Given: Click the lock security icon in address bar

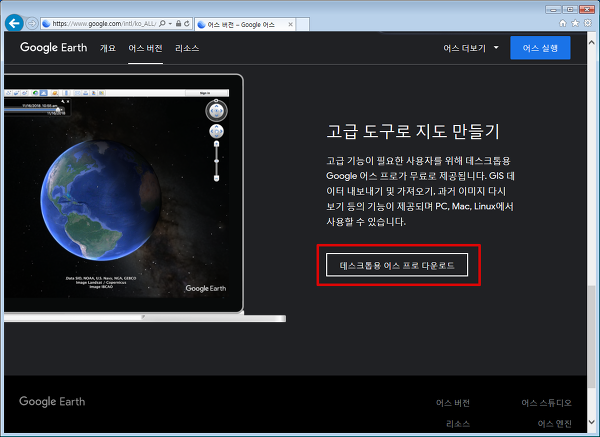Looking at the screenshot, I should pos(178,24).
